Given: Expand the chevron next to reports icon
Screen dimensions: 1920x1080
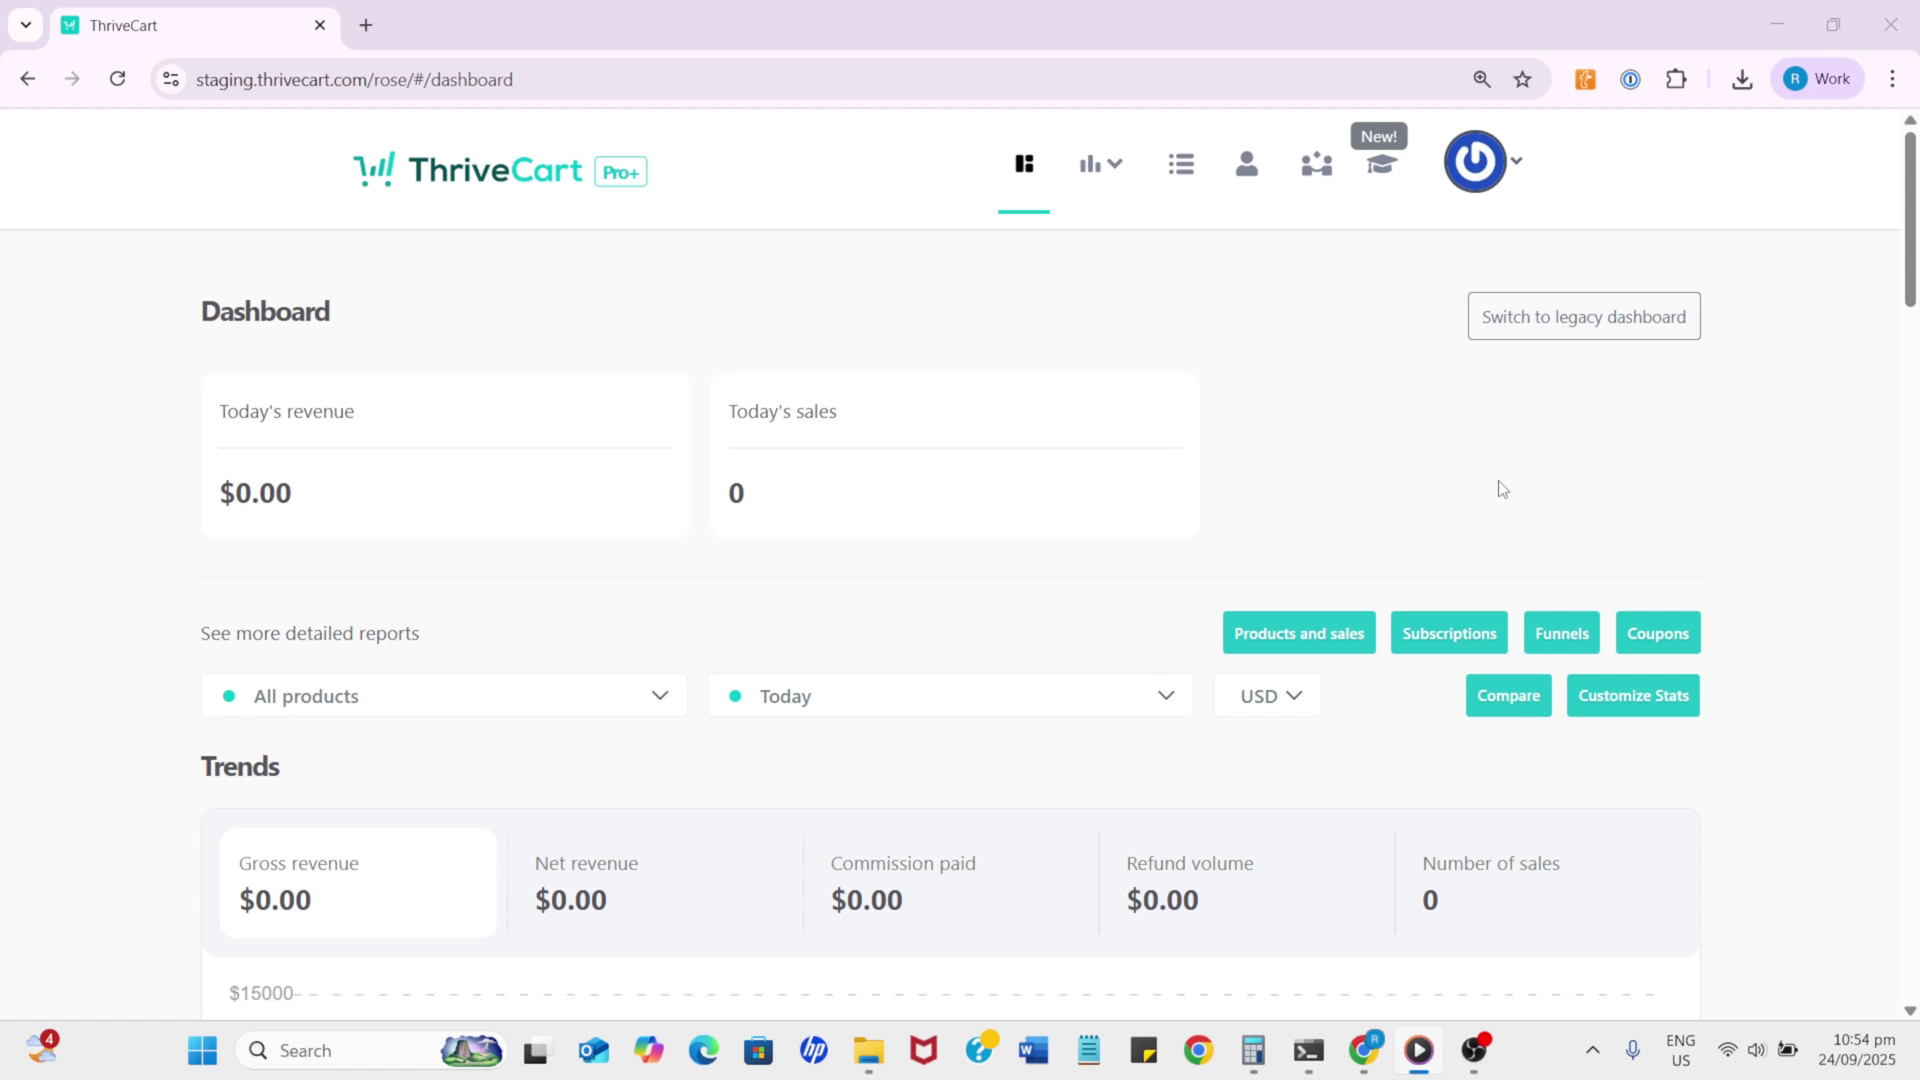Looking at the screenshot, I should [x=1115, y=163].
